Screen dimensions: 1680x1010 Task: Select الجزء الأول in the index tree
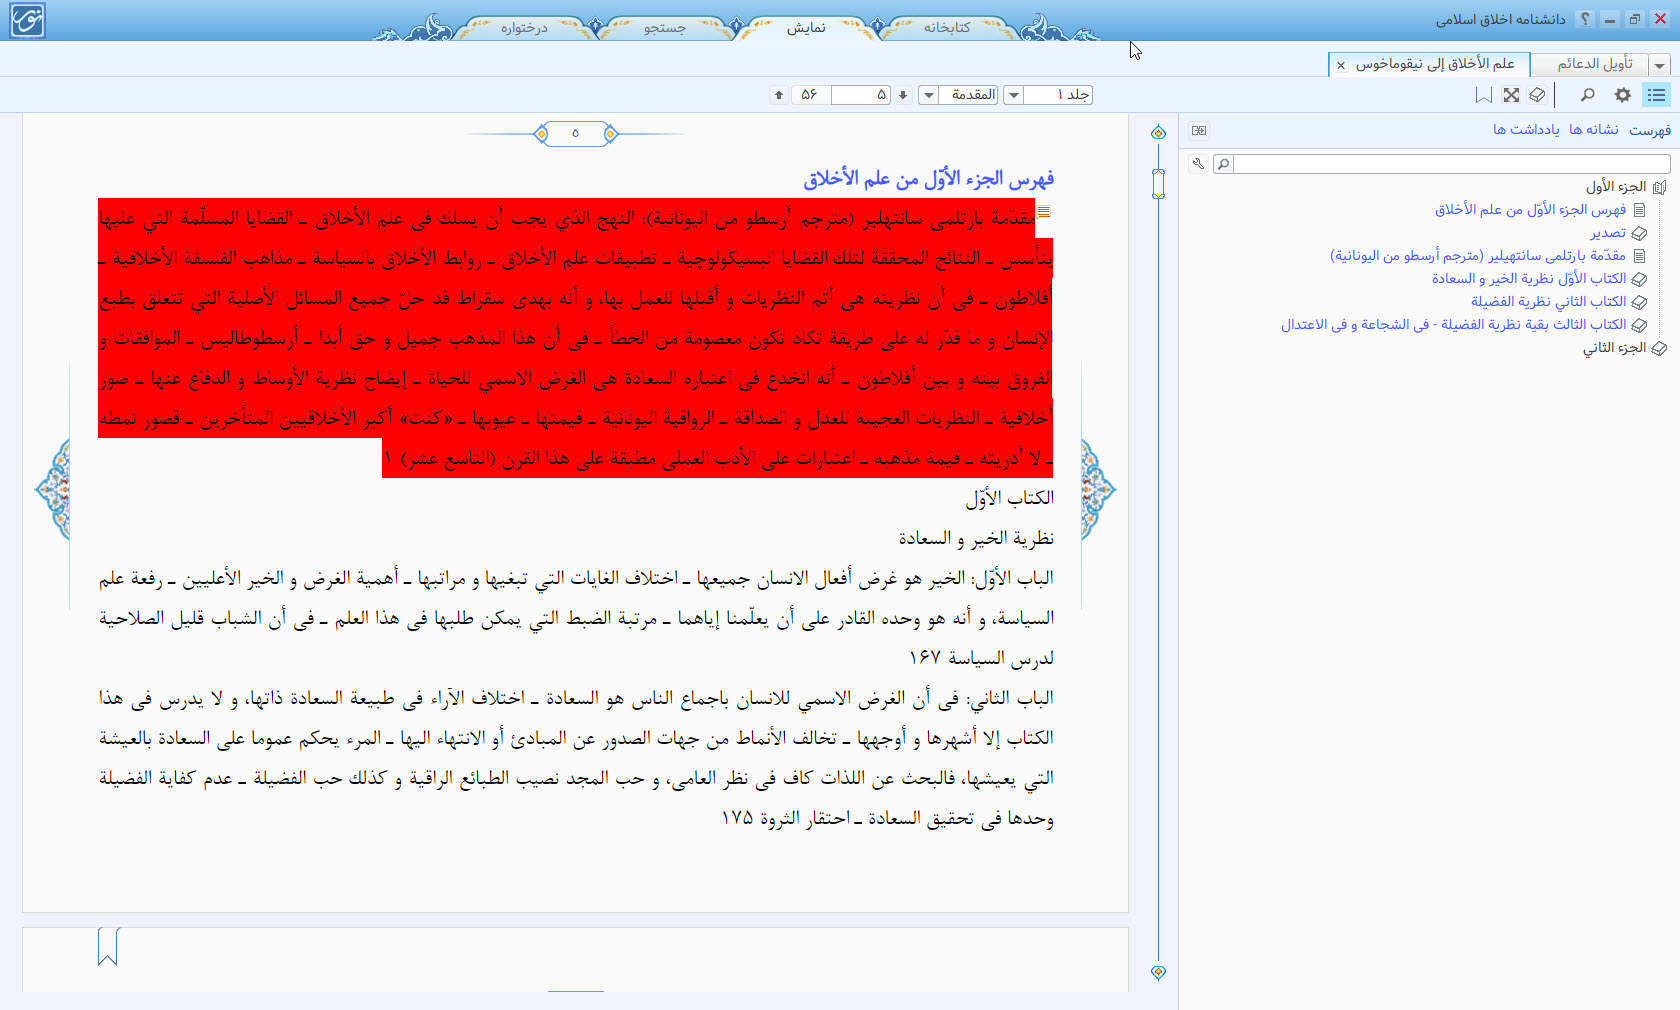click(x=1615, y=187)
